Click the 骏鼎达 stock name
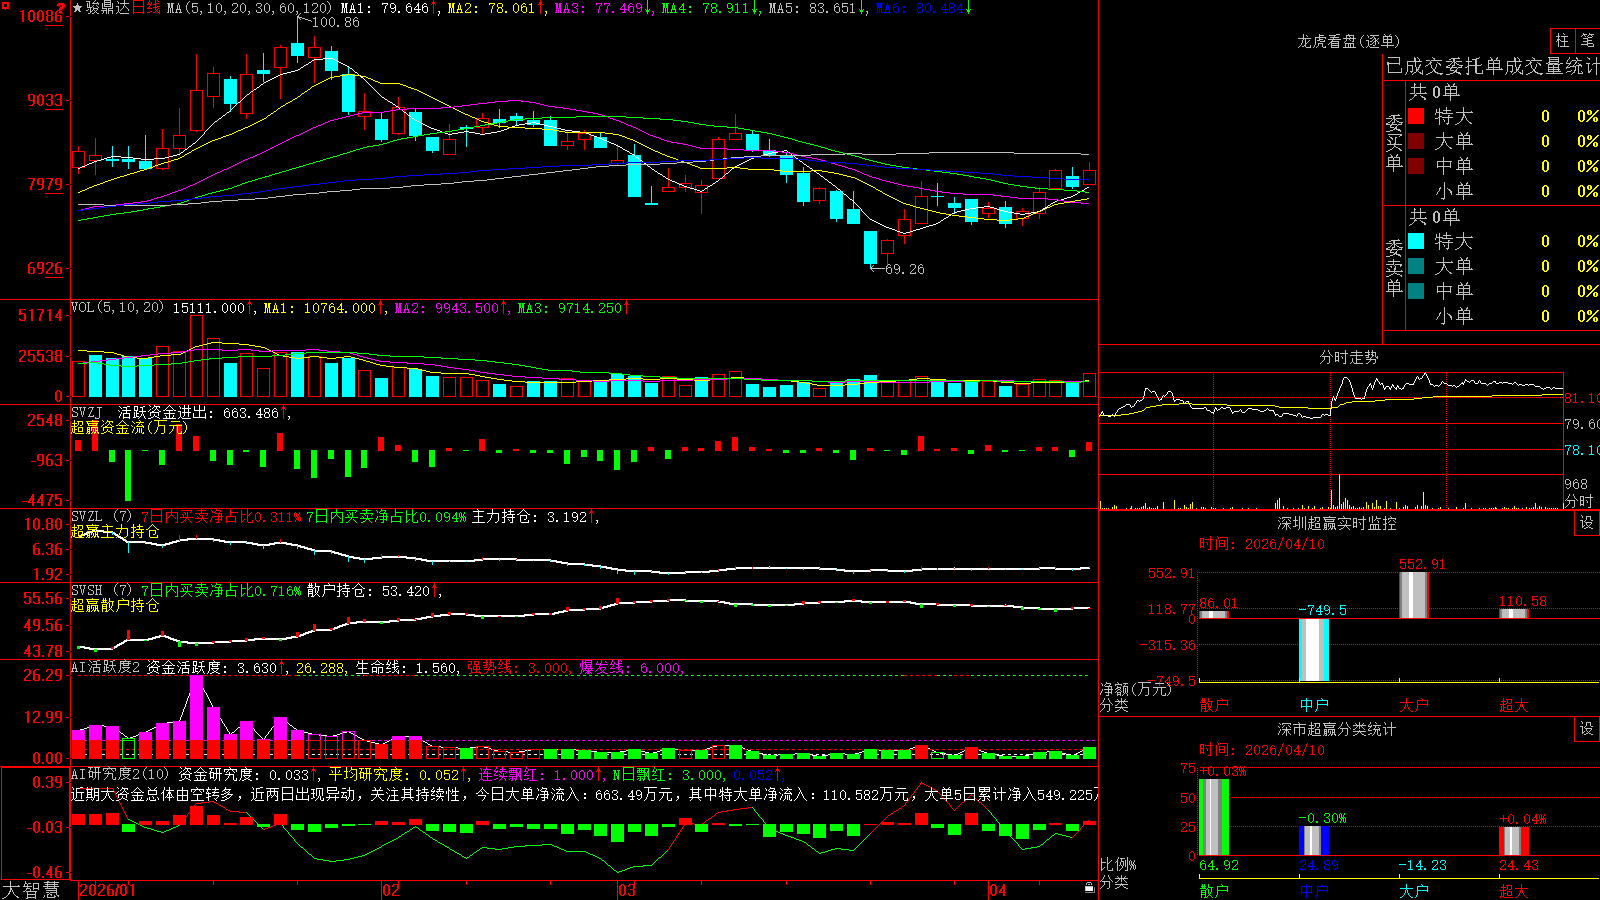 point(108,8)
